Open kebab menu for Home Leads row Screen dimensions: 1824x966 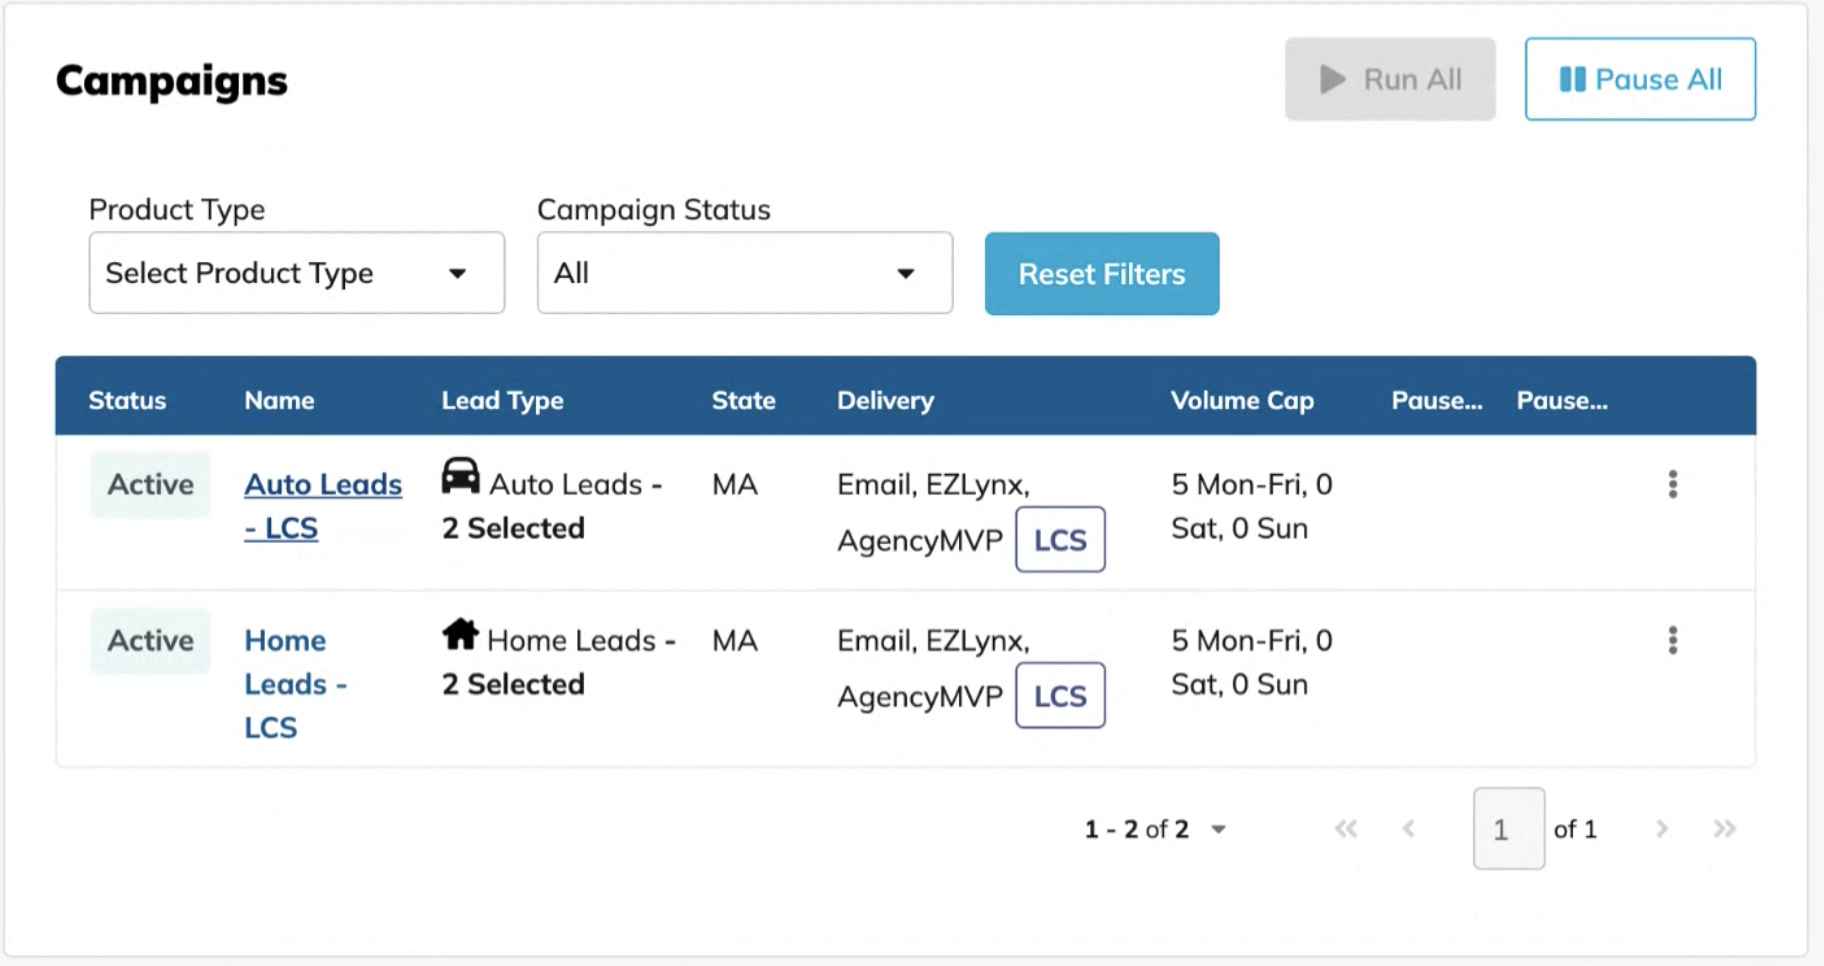pos(1672,640)
